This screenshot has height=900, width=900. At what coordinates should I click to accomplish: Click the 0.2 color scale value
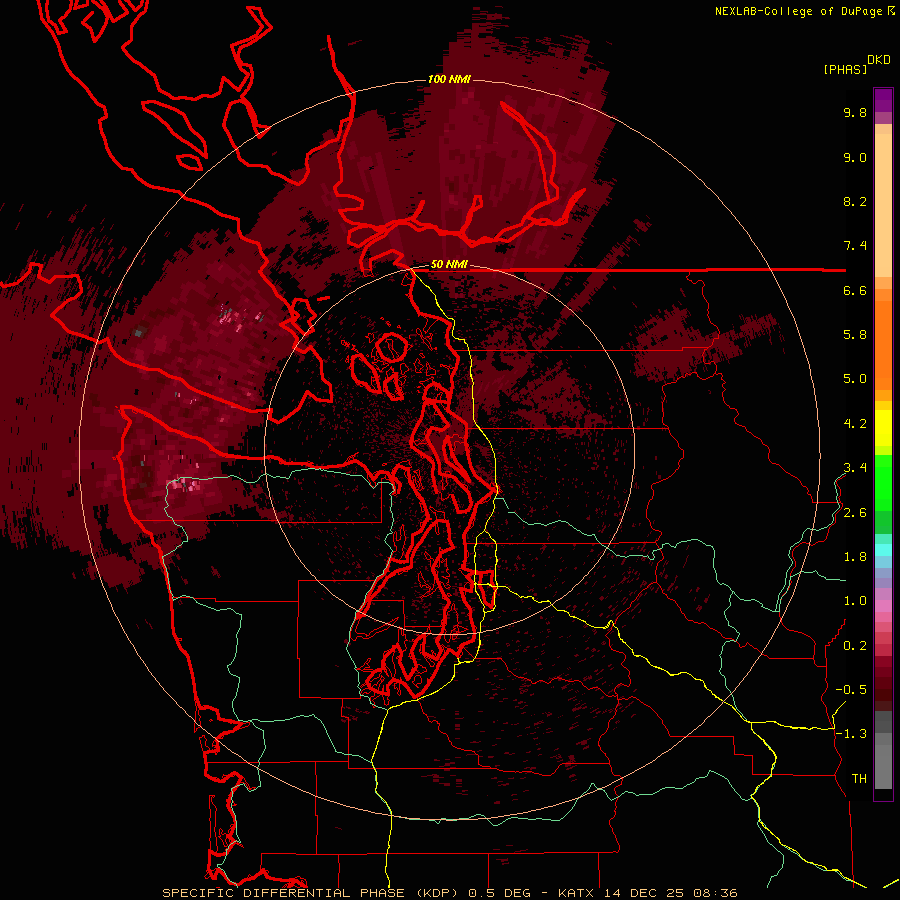click(855, 646)
